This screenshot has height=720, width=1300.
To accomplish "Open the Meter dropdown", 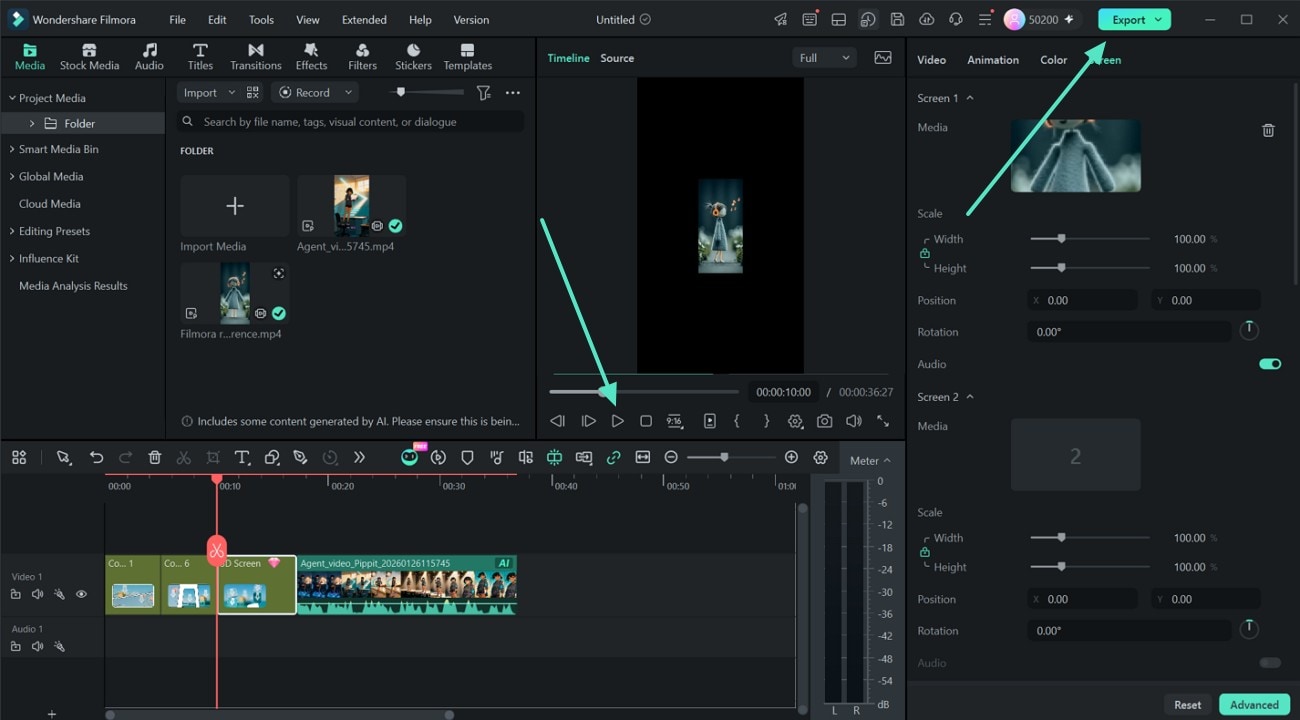I will (870, 460).
